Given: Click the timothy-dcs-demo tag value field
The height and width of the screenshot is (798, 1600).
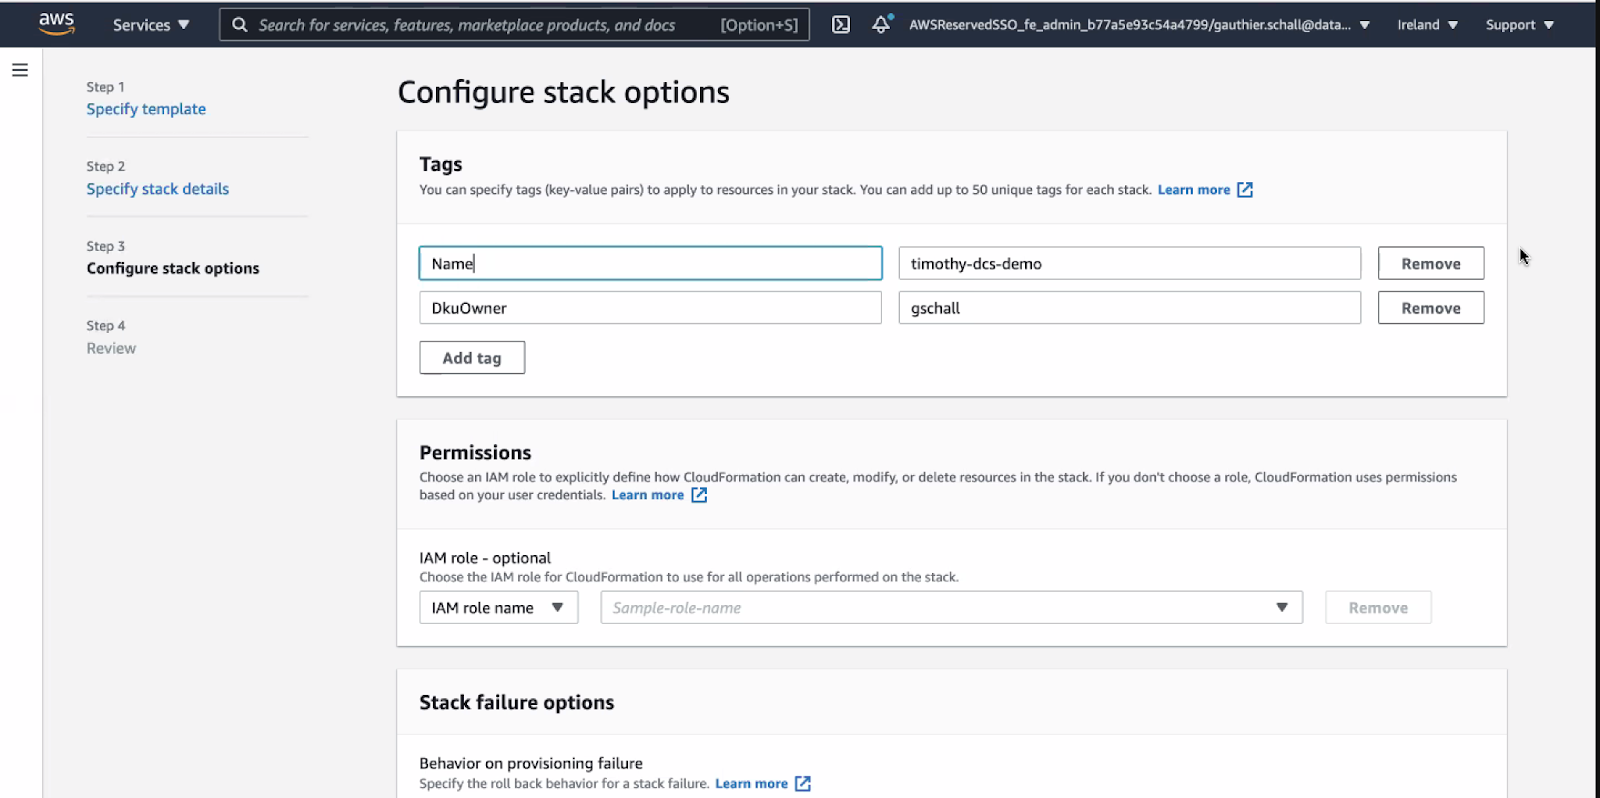Looking at the screenshot, I should pyautogui.click(x=1129, y=264).
